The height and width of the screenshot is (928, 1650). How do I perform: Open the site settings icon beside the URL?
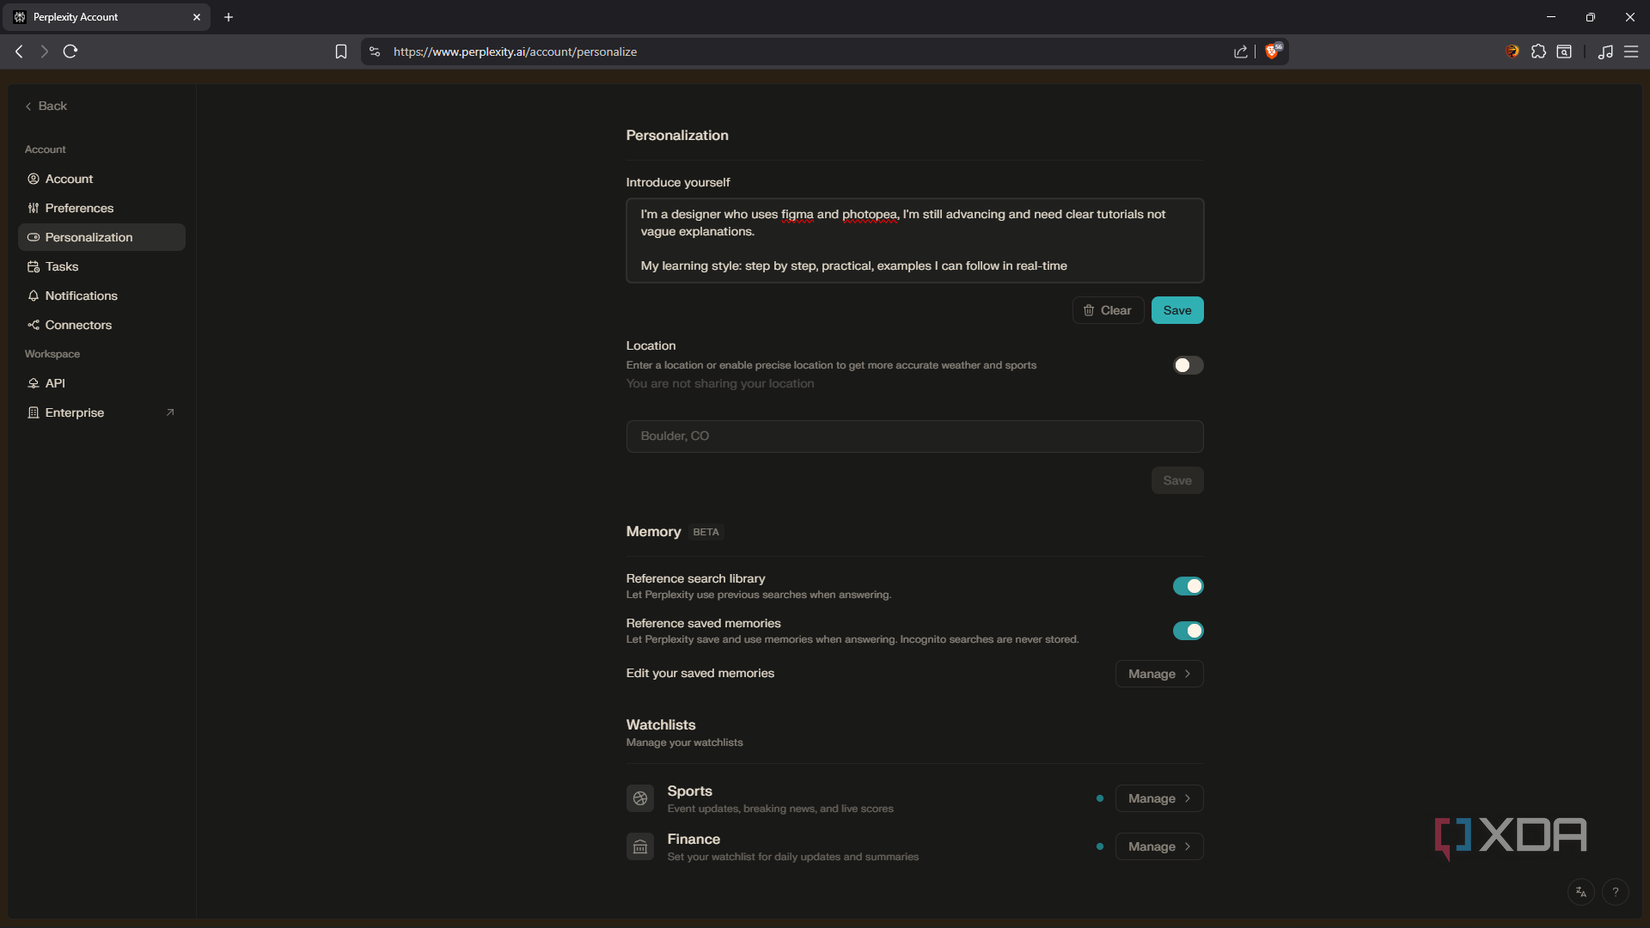pos(375,52)
